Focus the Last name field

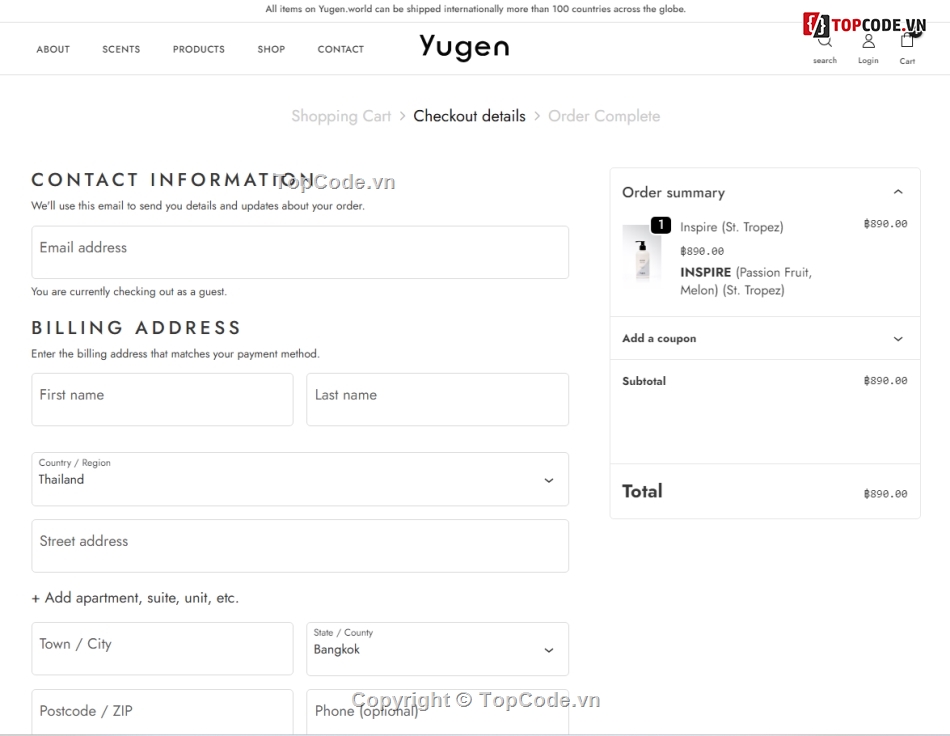point(437,399)
